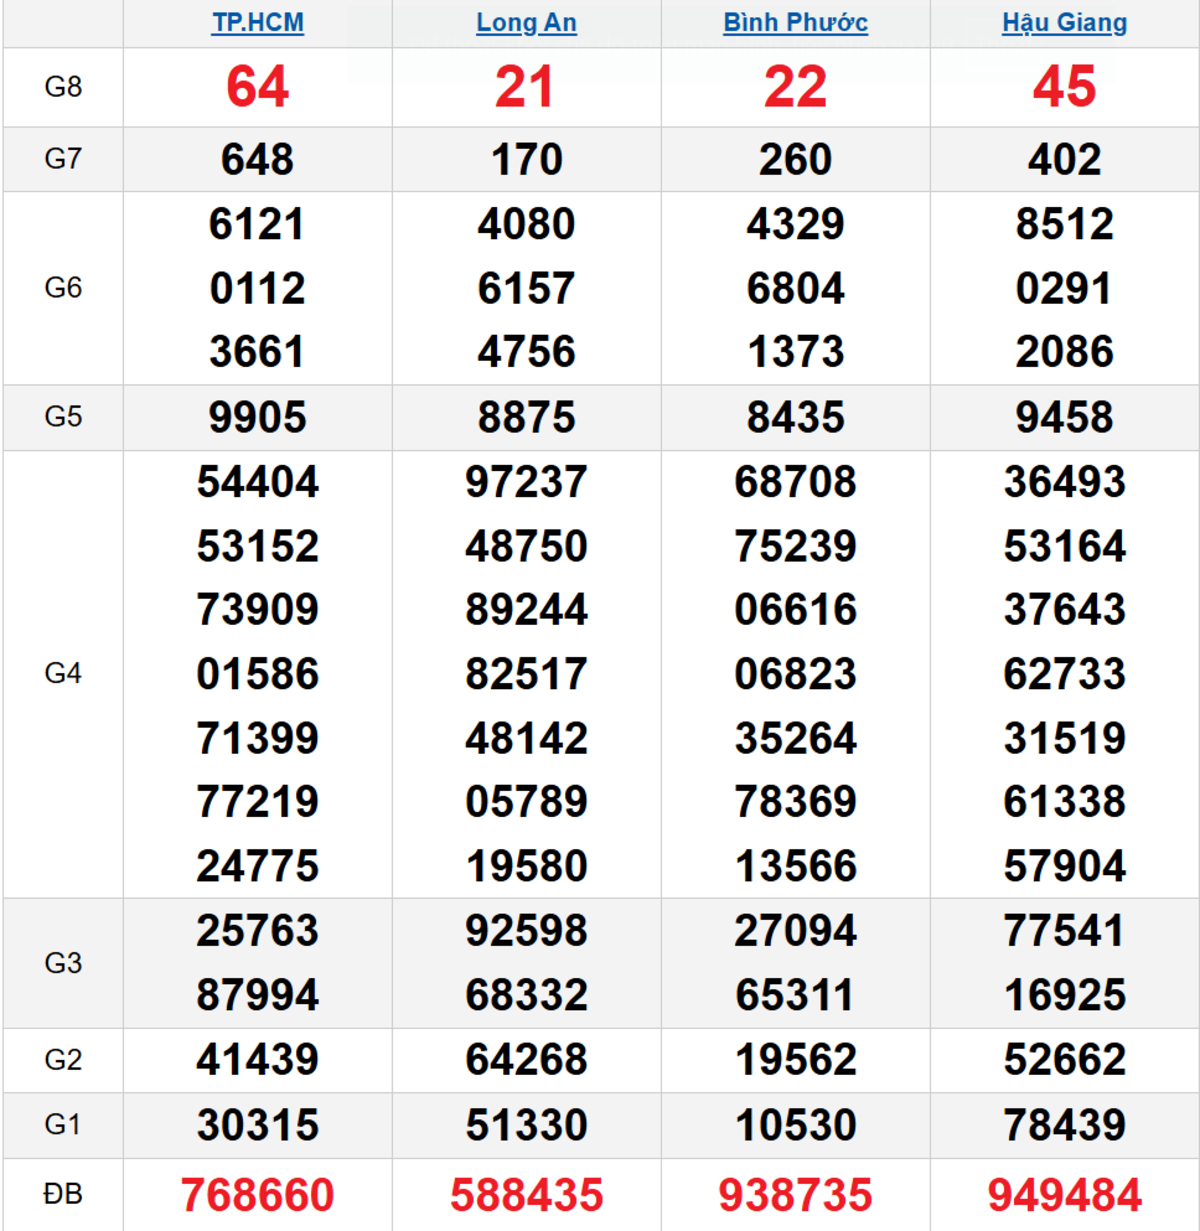This screenshot has width=1200, height=1231.
Task: Select Hậu Giang G8 result 45
Action: point(1064,87)
